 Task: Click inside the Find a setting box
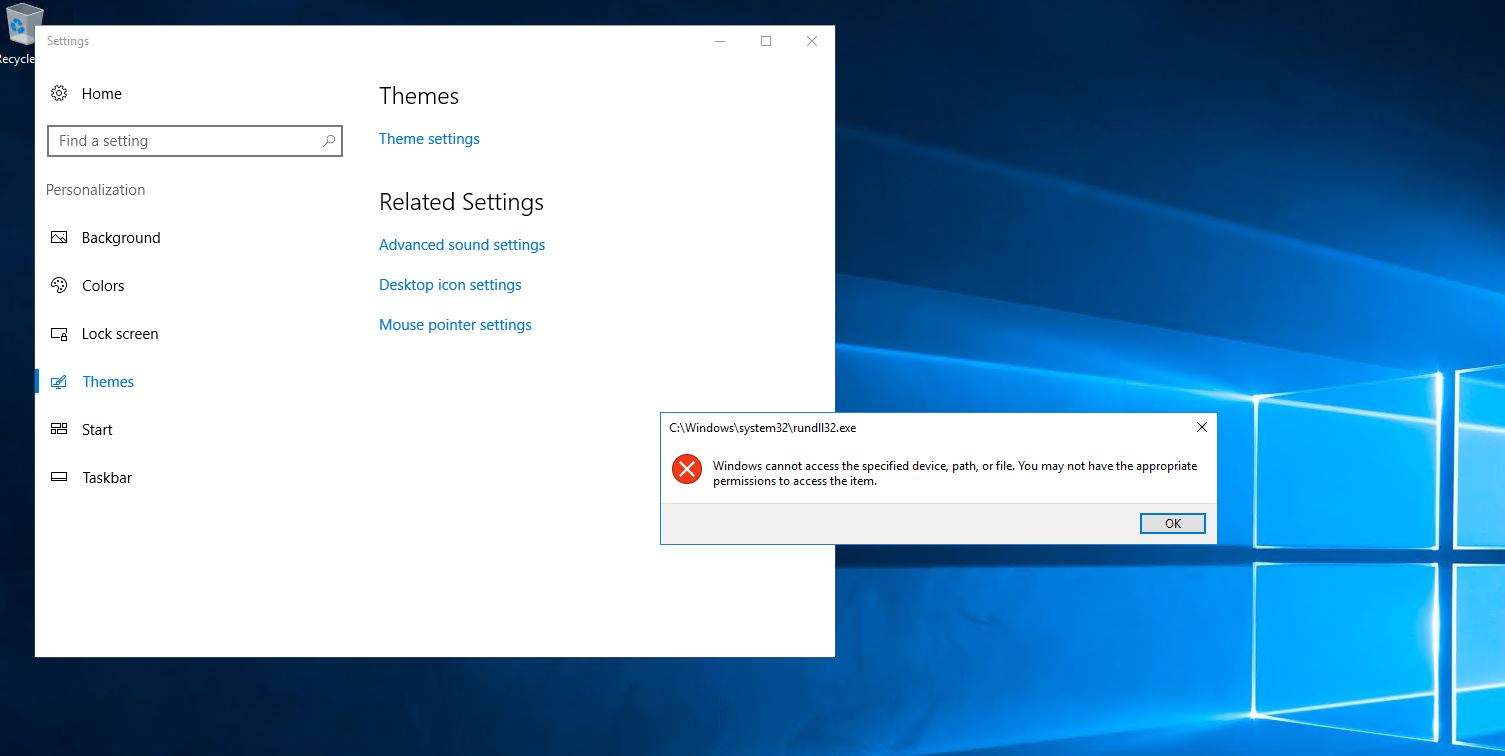[180, 141]
